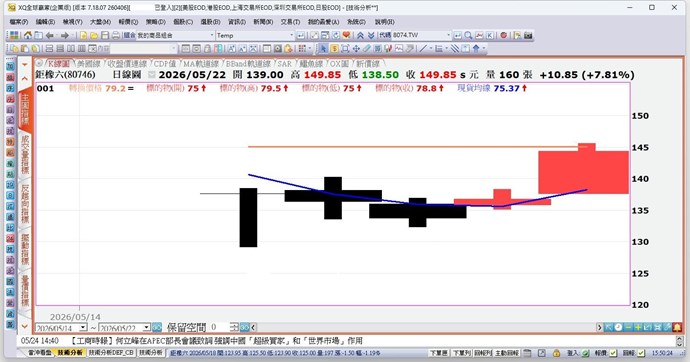Click the home icon in the toolbar
Viewport: 690px width, 362px height.
click(28, 35)
